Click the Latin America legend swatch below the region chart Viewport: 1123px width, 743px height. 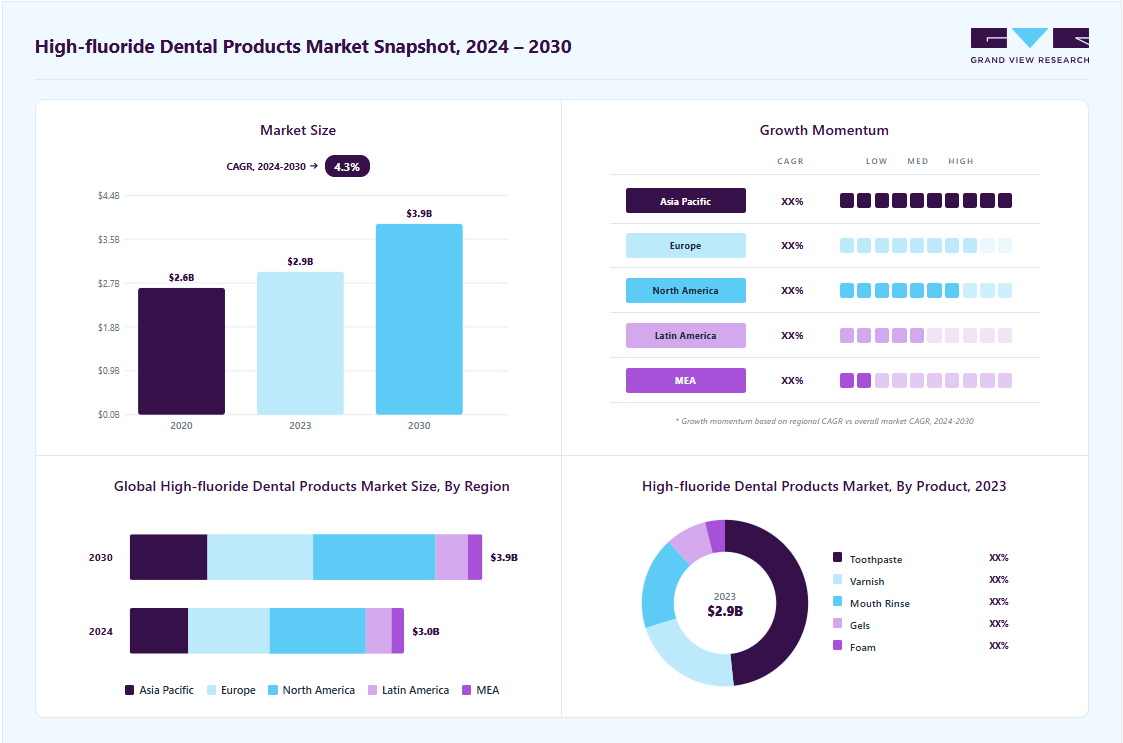pos(372,690)
